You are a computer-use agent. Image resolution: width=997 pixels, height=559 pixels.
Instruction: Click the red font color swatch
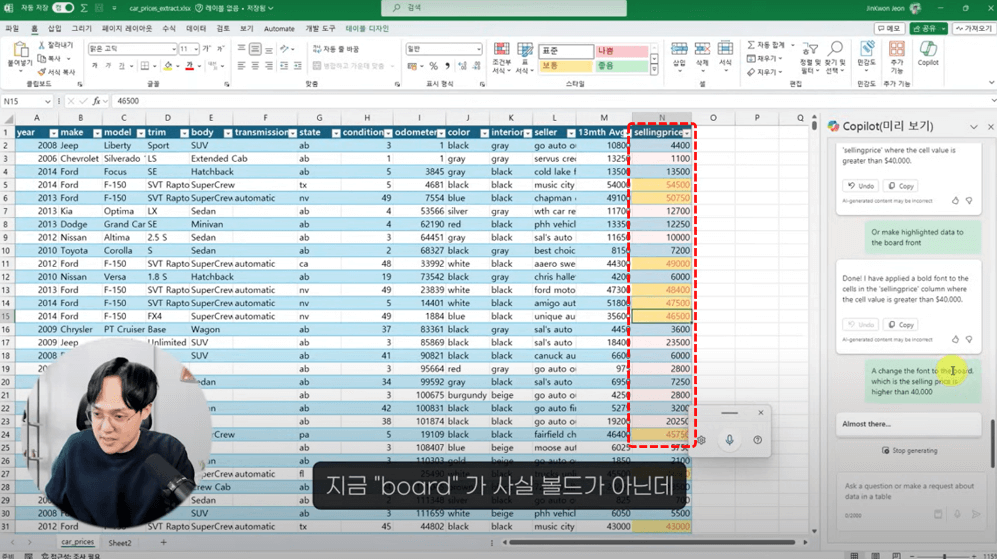(x=188, y=67)
